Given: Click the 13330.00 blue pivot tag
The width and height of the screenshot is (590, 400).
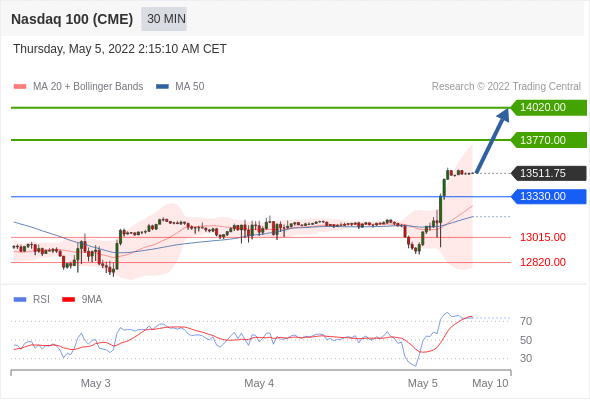Looking at the screenshot, I should pos(549,196).
